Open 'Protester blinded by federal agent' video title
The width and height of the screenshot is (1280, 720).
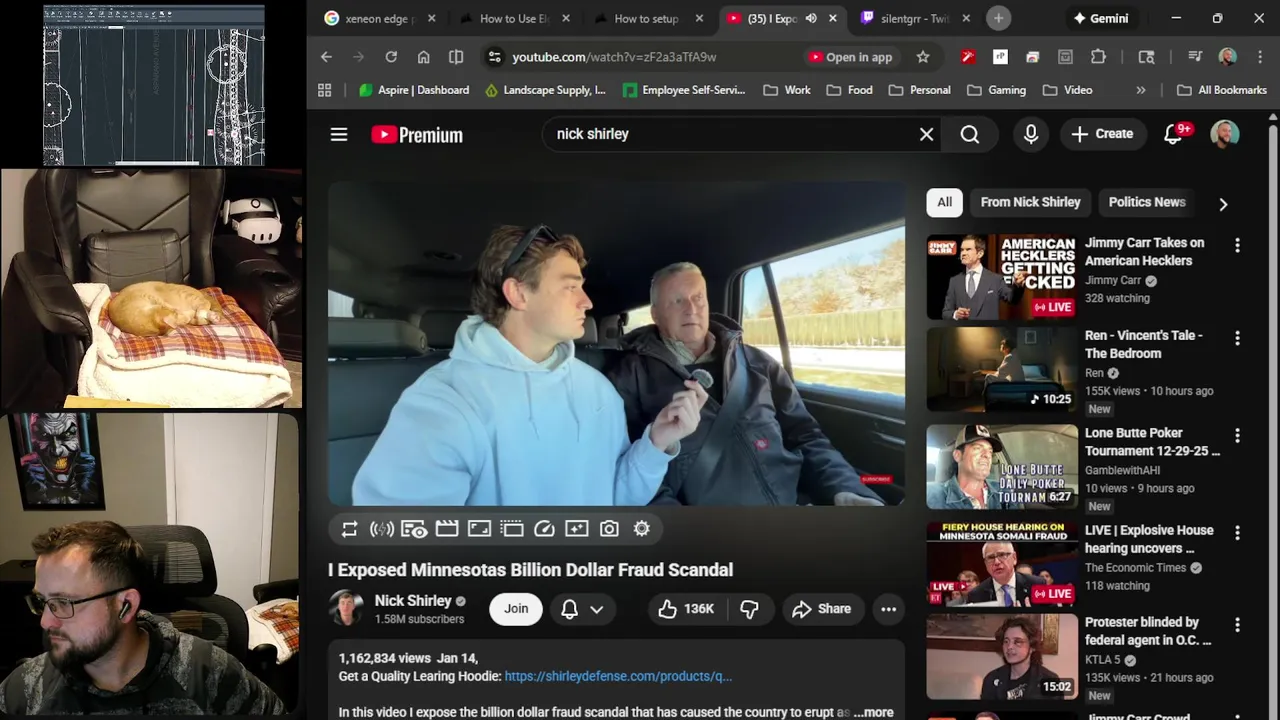(x=1148, y=631)
